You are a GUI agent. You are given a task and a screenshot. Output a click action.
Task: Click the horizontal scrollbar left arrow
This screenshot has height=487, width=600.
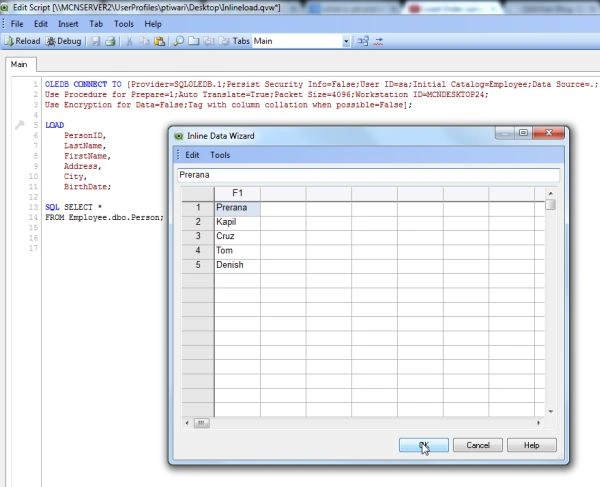click(187, 423)
